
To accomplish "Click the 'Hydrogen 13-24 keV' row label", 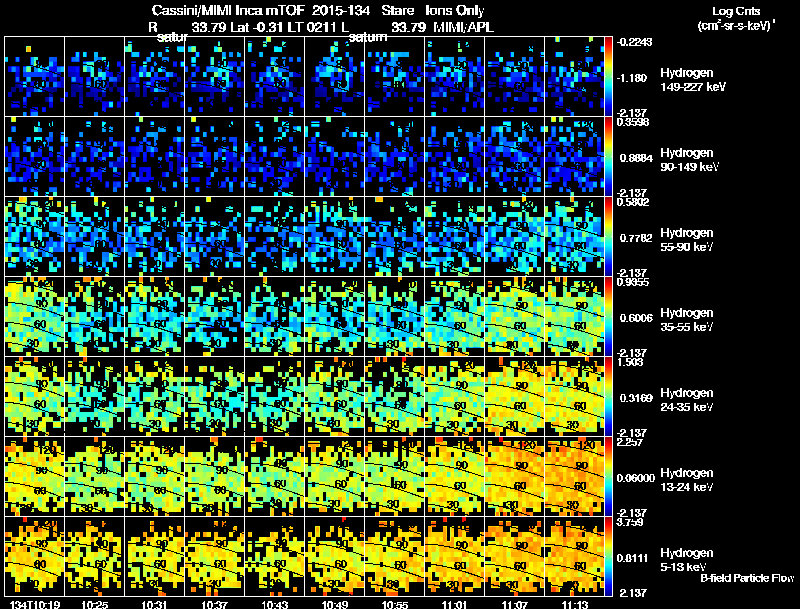I will click(687, 480).
